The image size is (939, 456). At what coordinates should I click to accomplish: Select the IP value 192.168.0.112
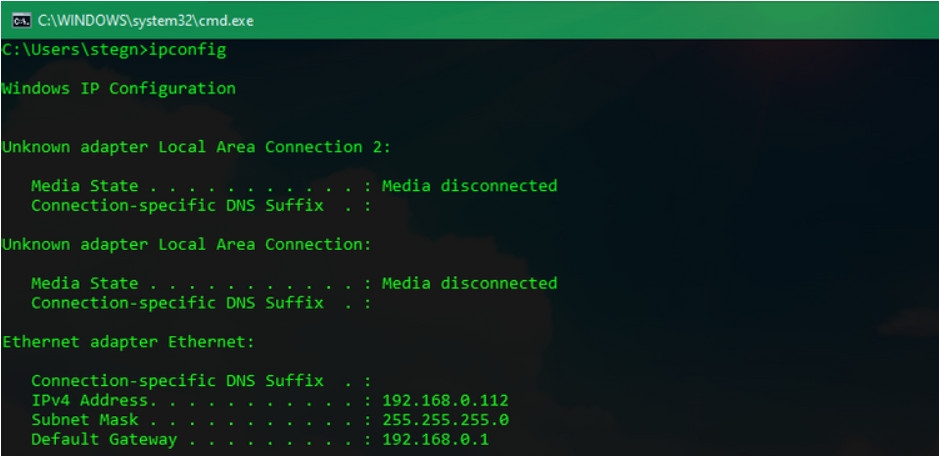pyautogui.click(x=446, y=400)
